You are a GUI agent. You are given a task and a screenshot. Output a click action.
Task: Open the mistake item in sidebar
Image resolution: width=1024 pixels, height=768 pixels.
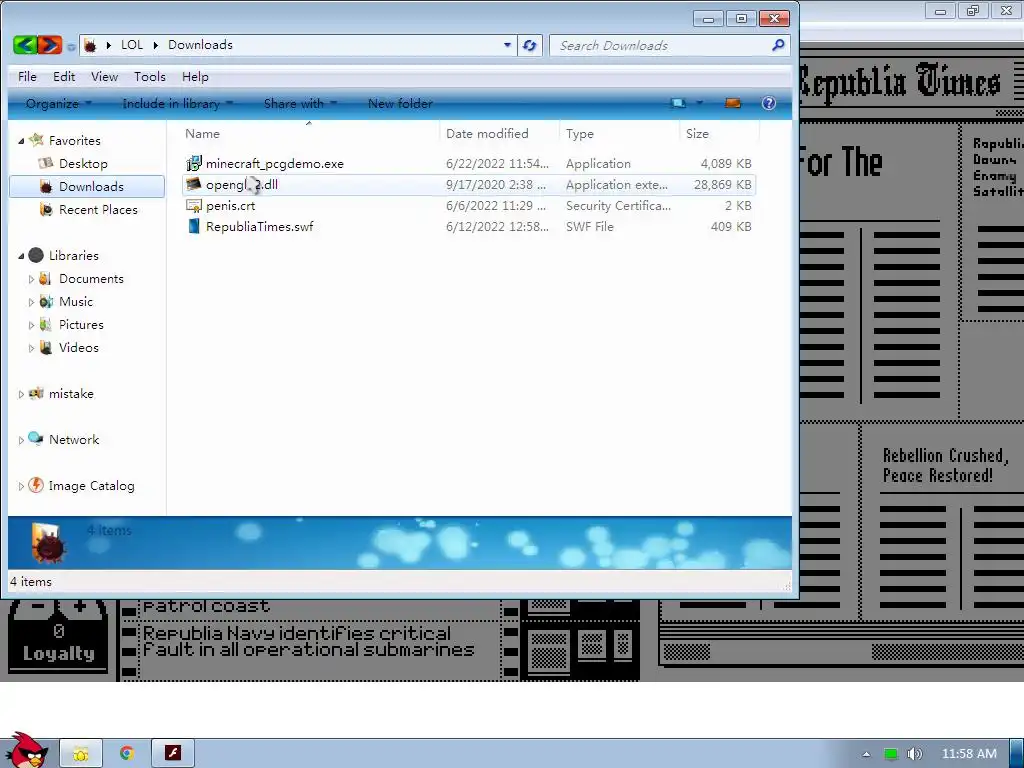pos(71,394)
